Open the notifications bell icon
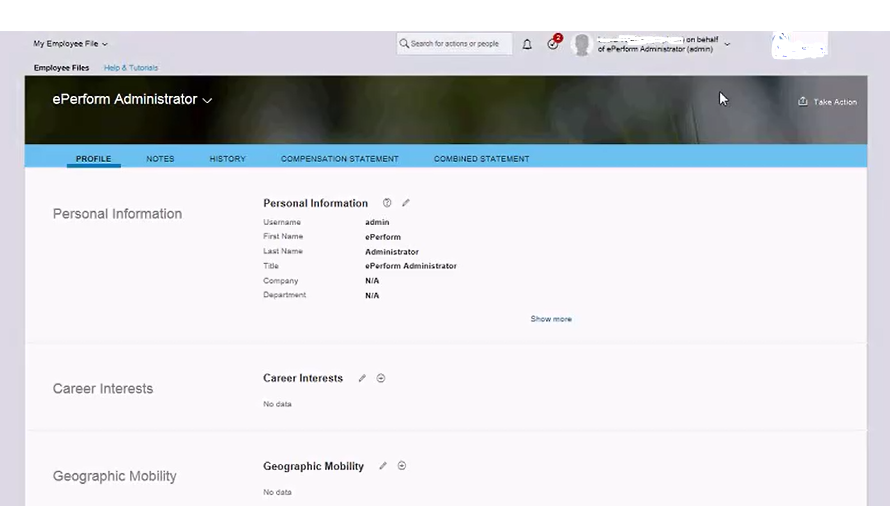 pyautogui.click(x=527, y=44)
